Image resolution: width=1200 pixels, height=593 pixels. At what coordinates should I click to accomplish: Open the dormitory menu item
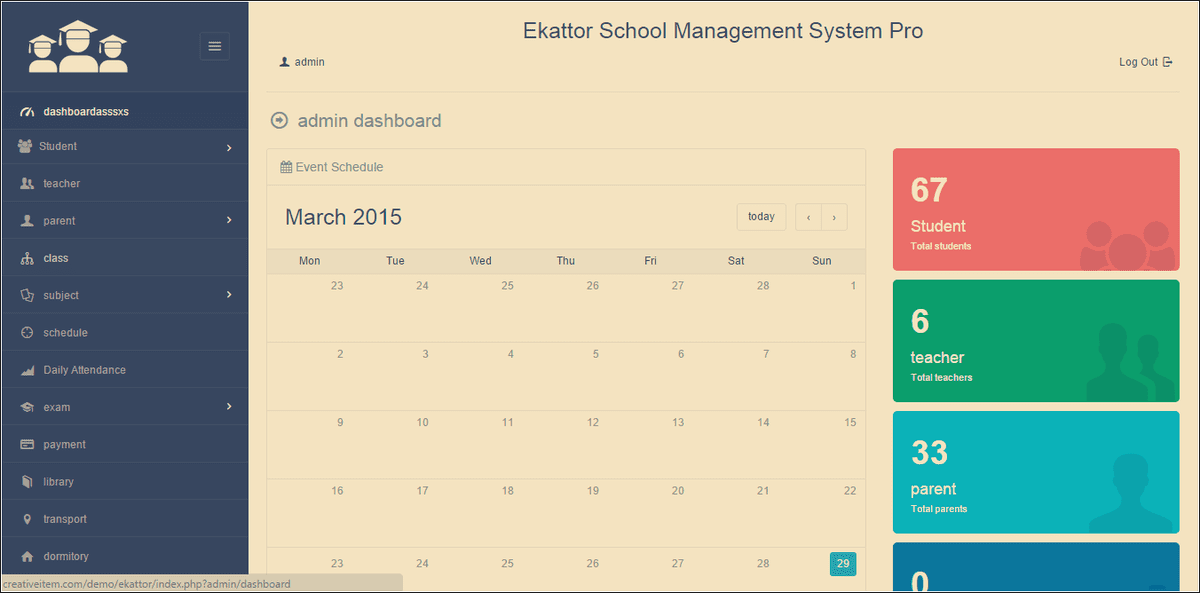coord(65,556)
